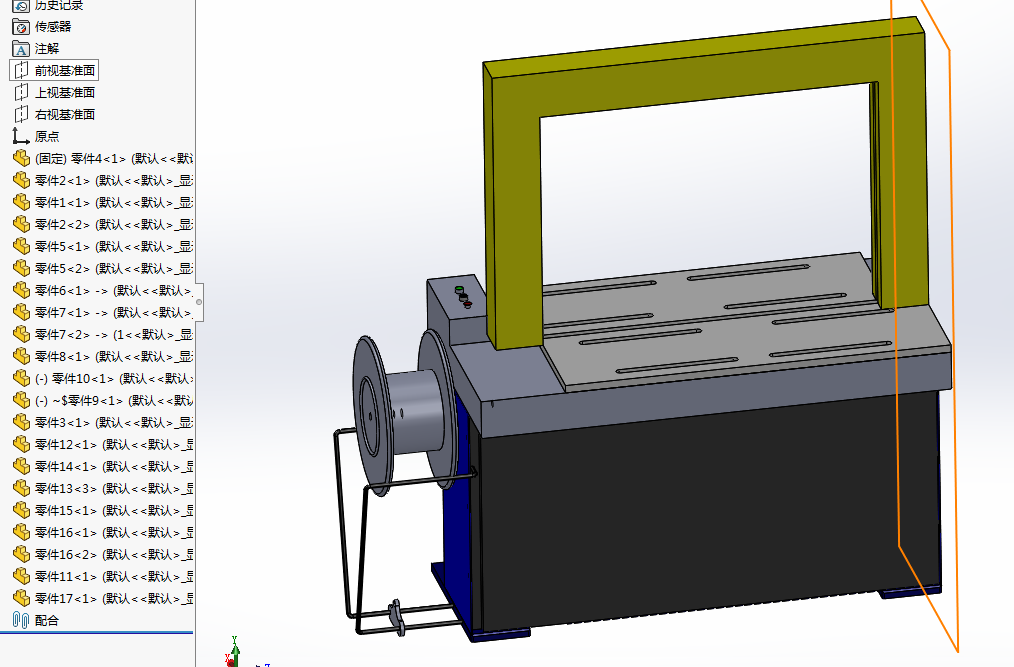Click part icon of (固定) 零件4<1>
The width and height of the screenshot is (1014, 667).
coord(21,159)
